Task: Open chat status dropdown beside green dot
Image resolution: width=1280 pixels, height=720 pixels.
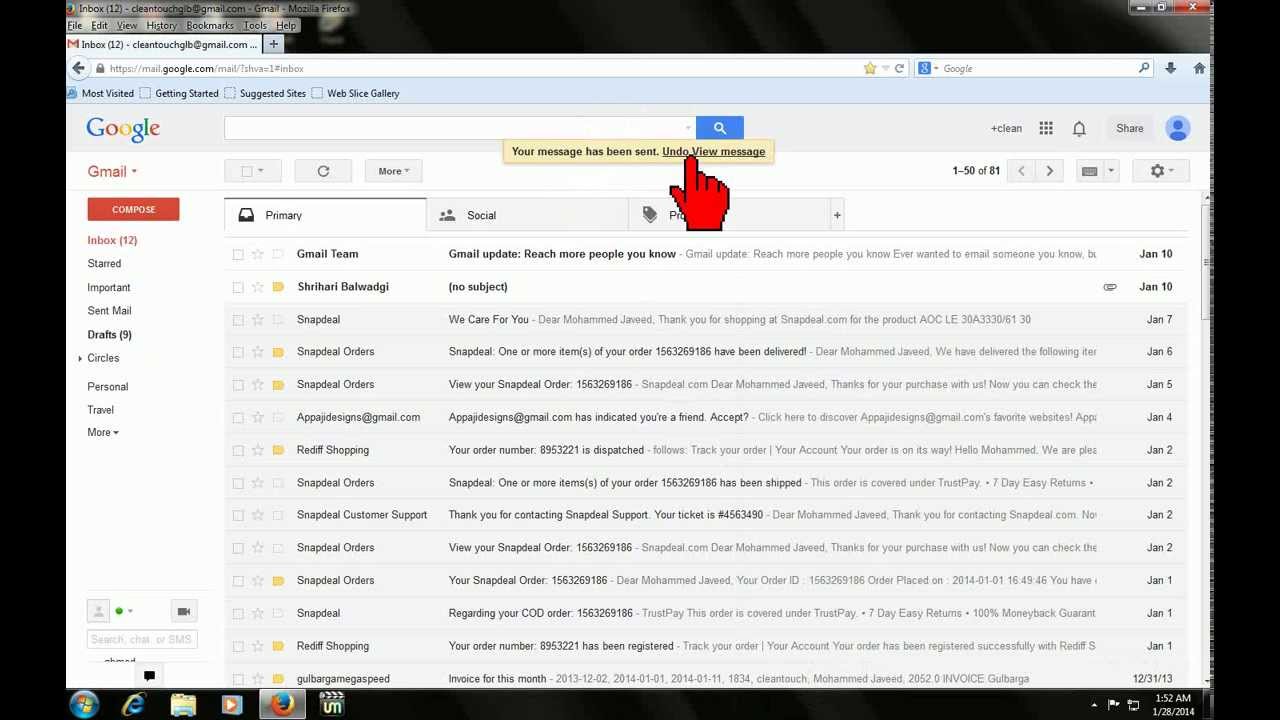Action: (130, 611)
